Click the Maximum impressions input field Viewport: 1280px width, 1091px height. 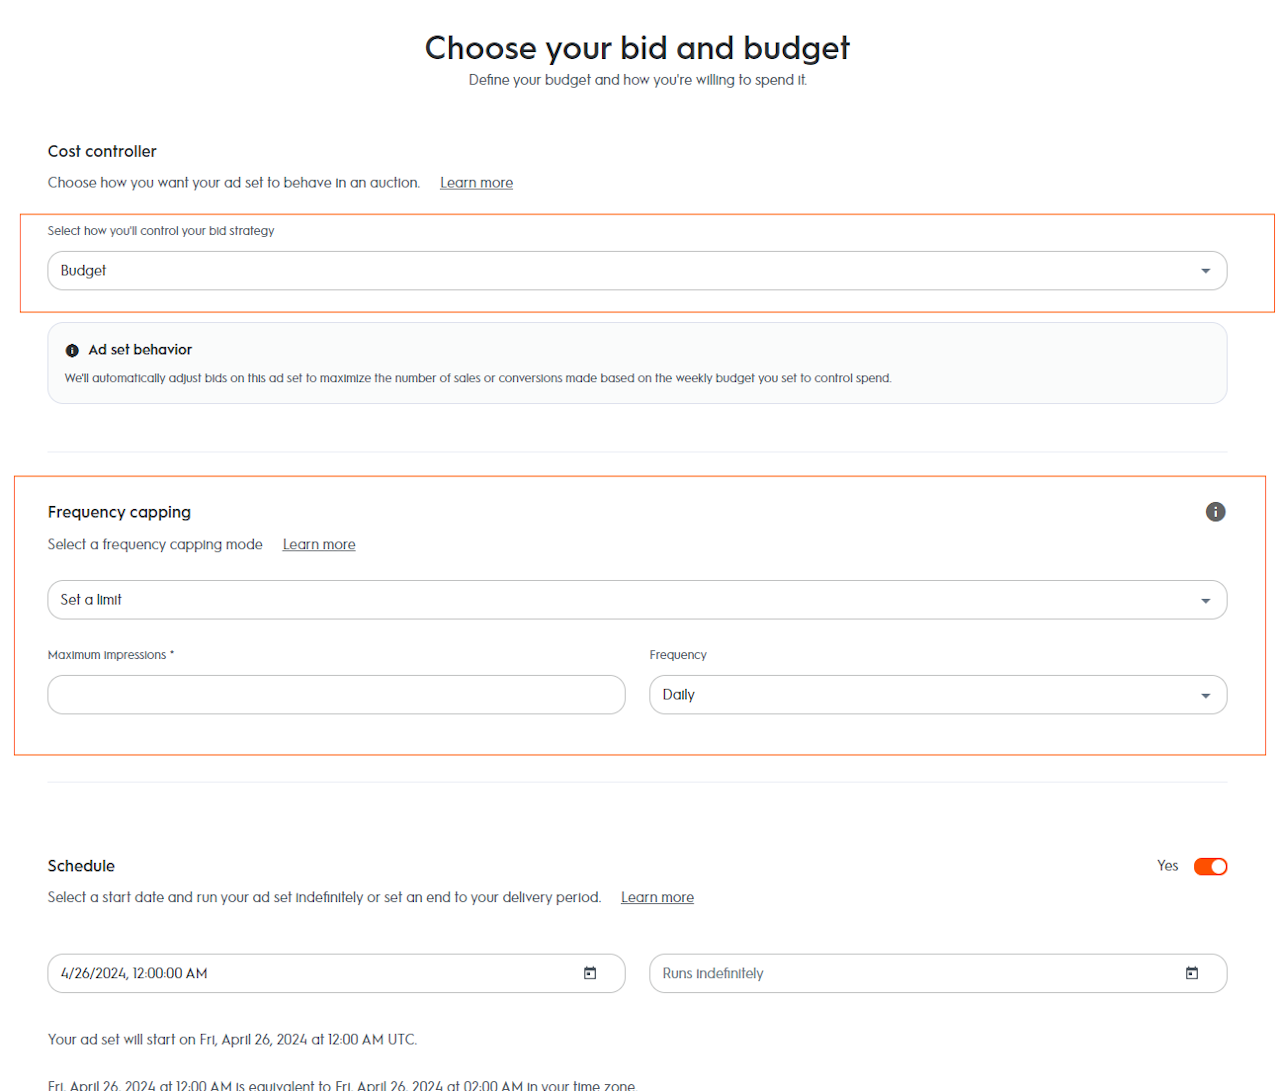point(336,695)
